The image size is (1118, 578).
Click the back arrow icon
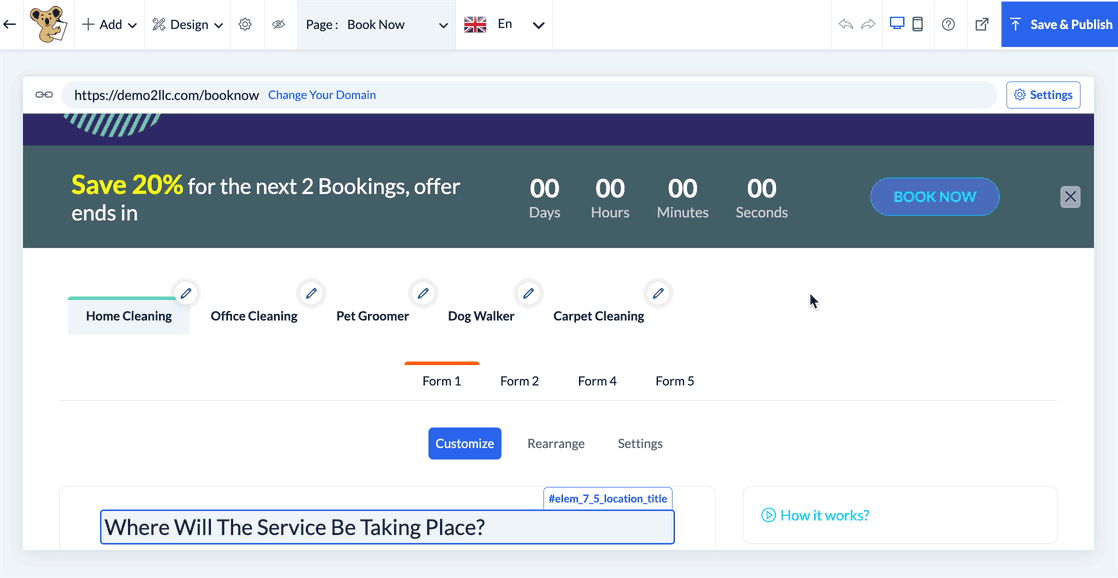[x=10, y=24]
